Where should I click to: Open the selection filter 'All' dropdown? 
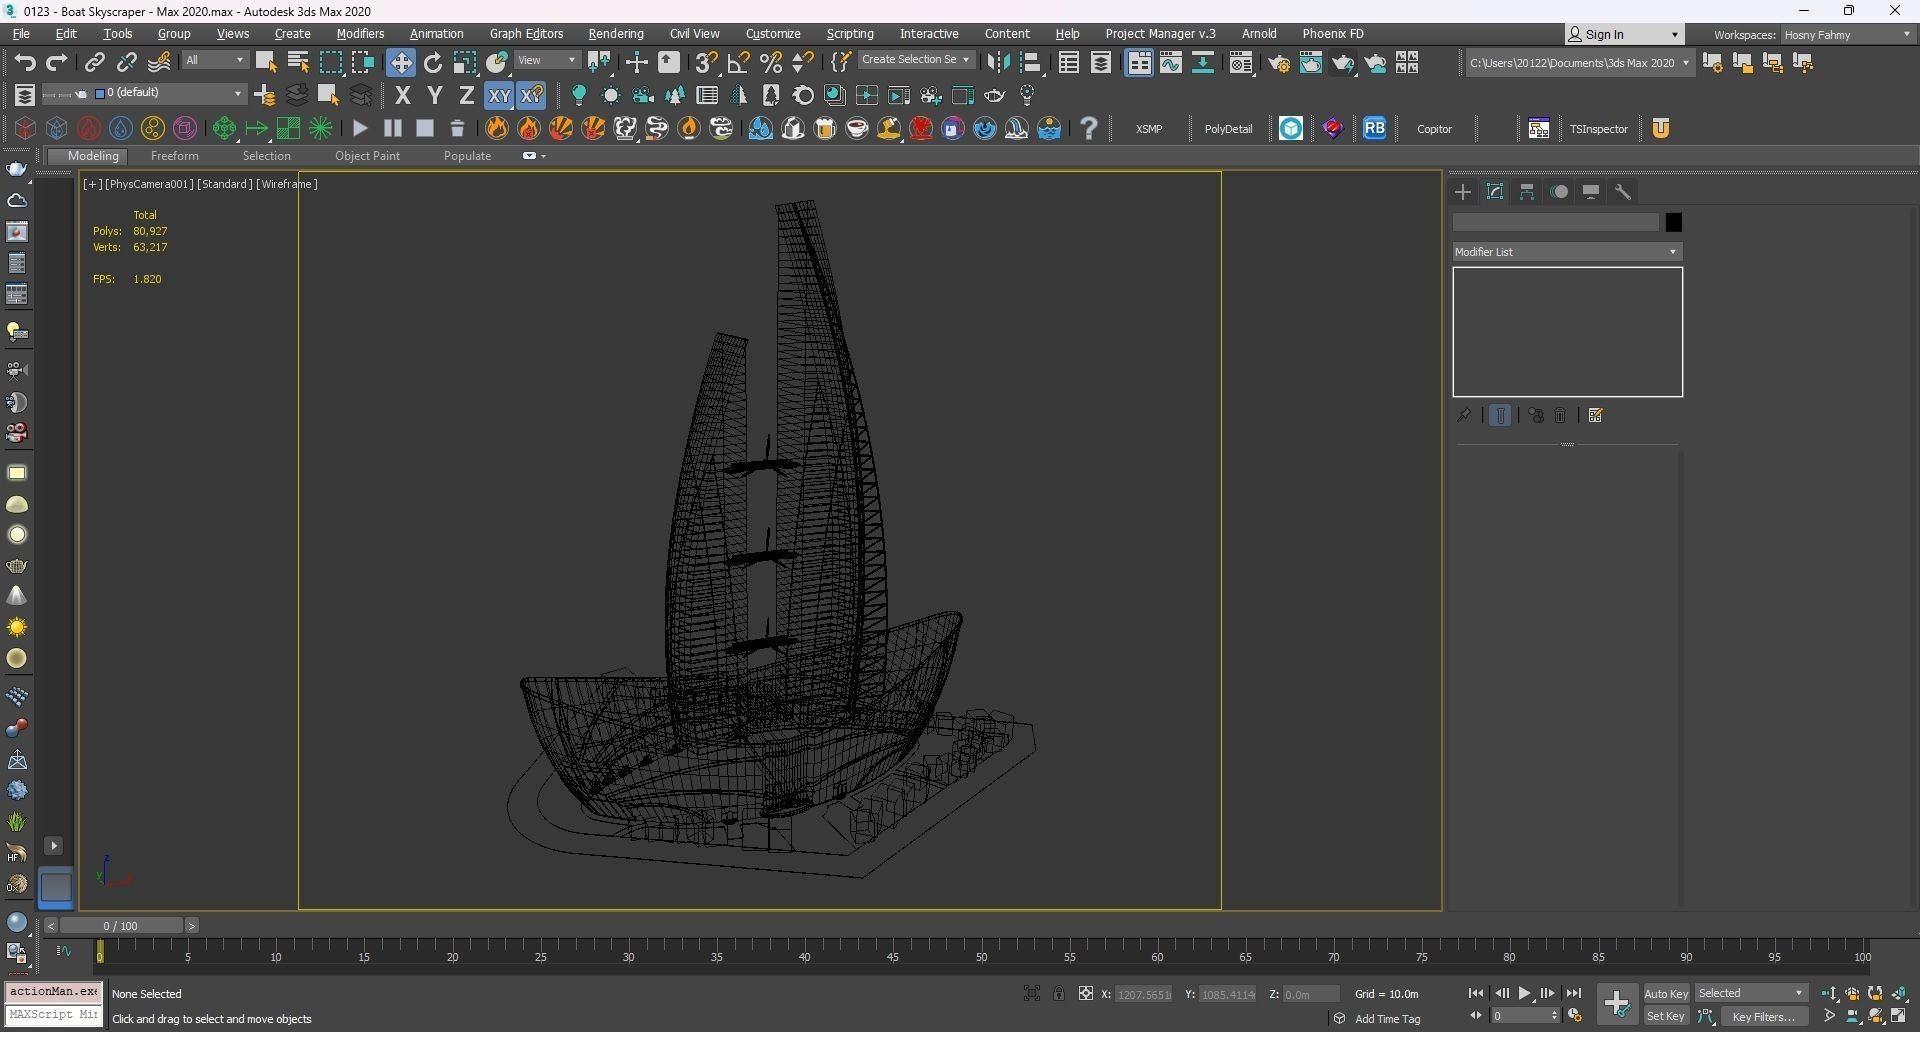214,61
